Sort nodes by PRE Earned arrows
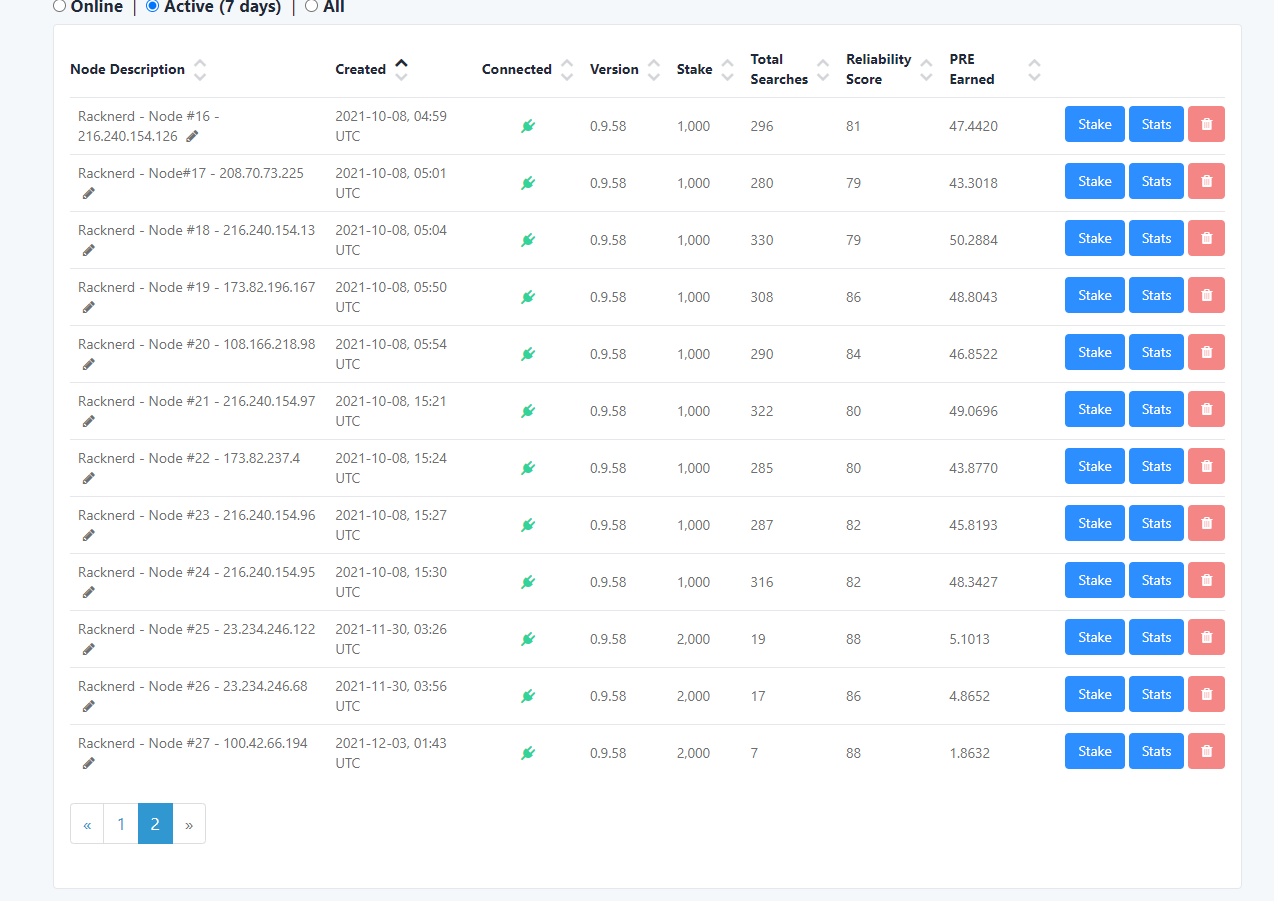Screen dimensions: 1274x901 (1034, 69)
